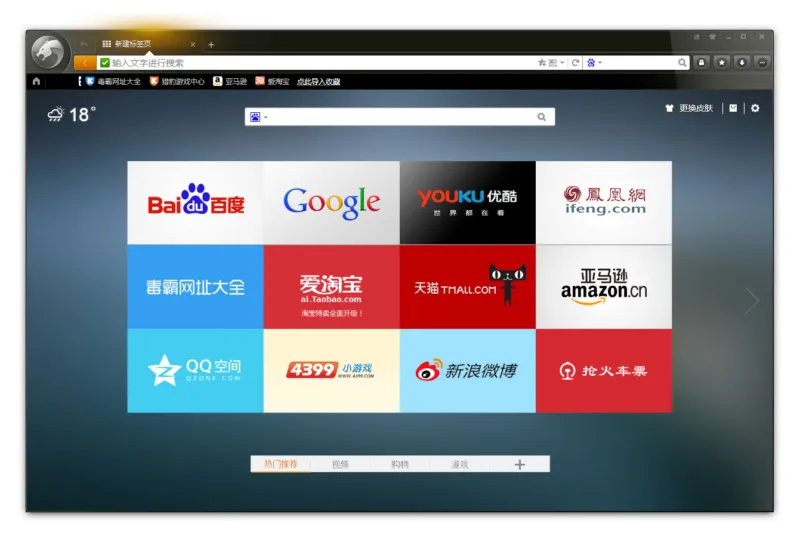Go to next tile page arrow

(x=752, y=301)
